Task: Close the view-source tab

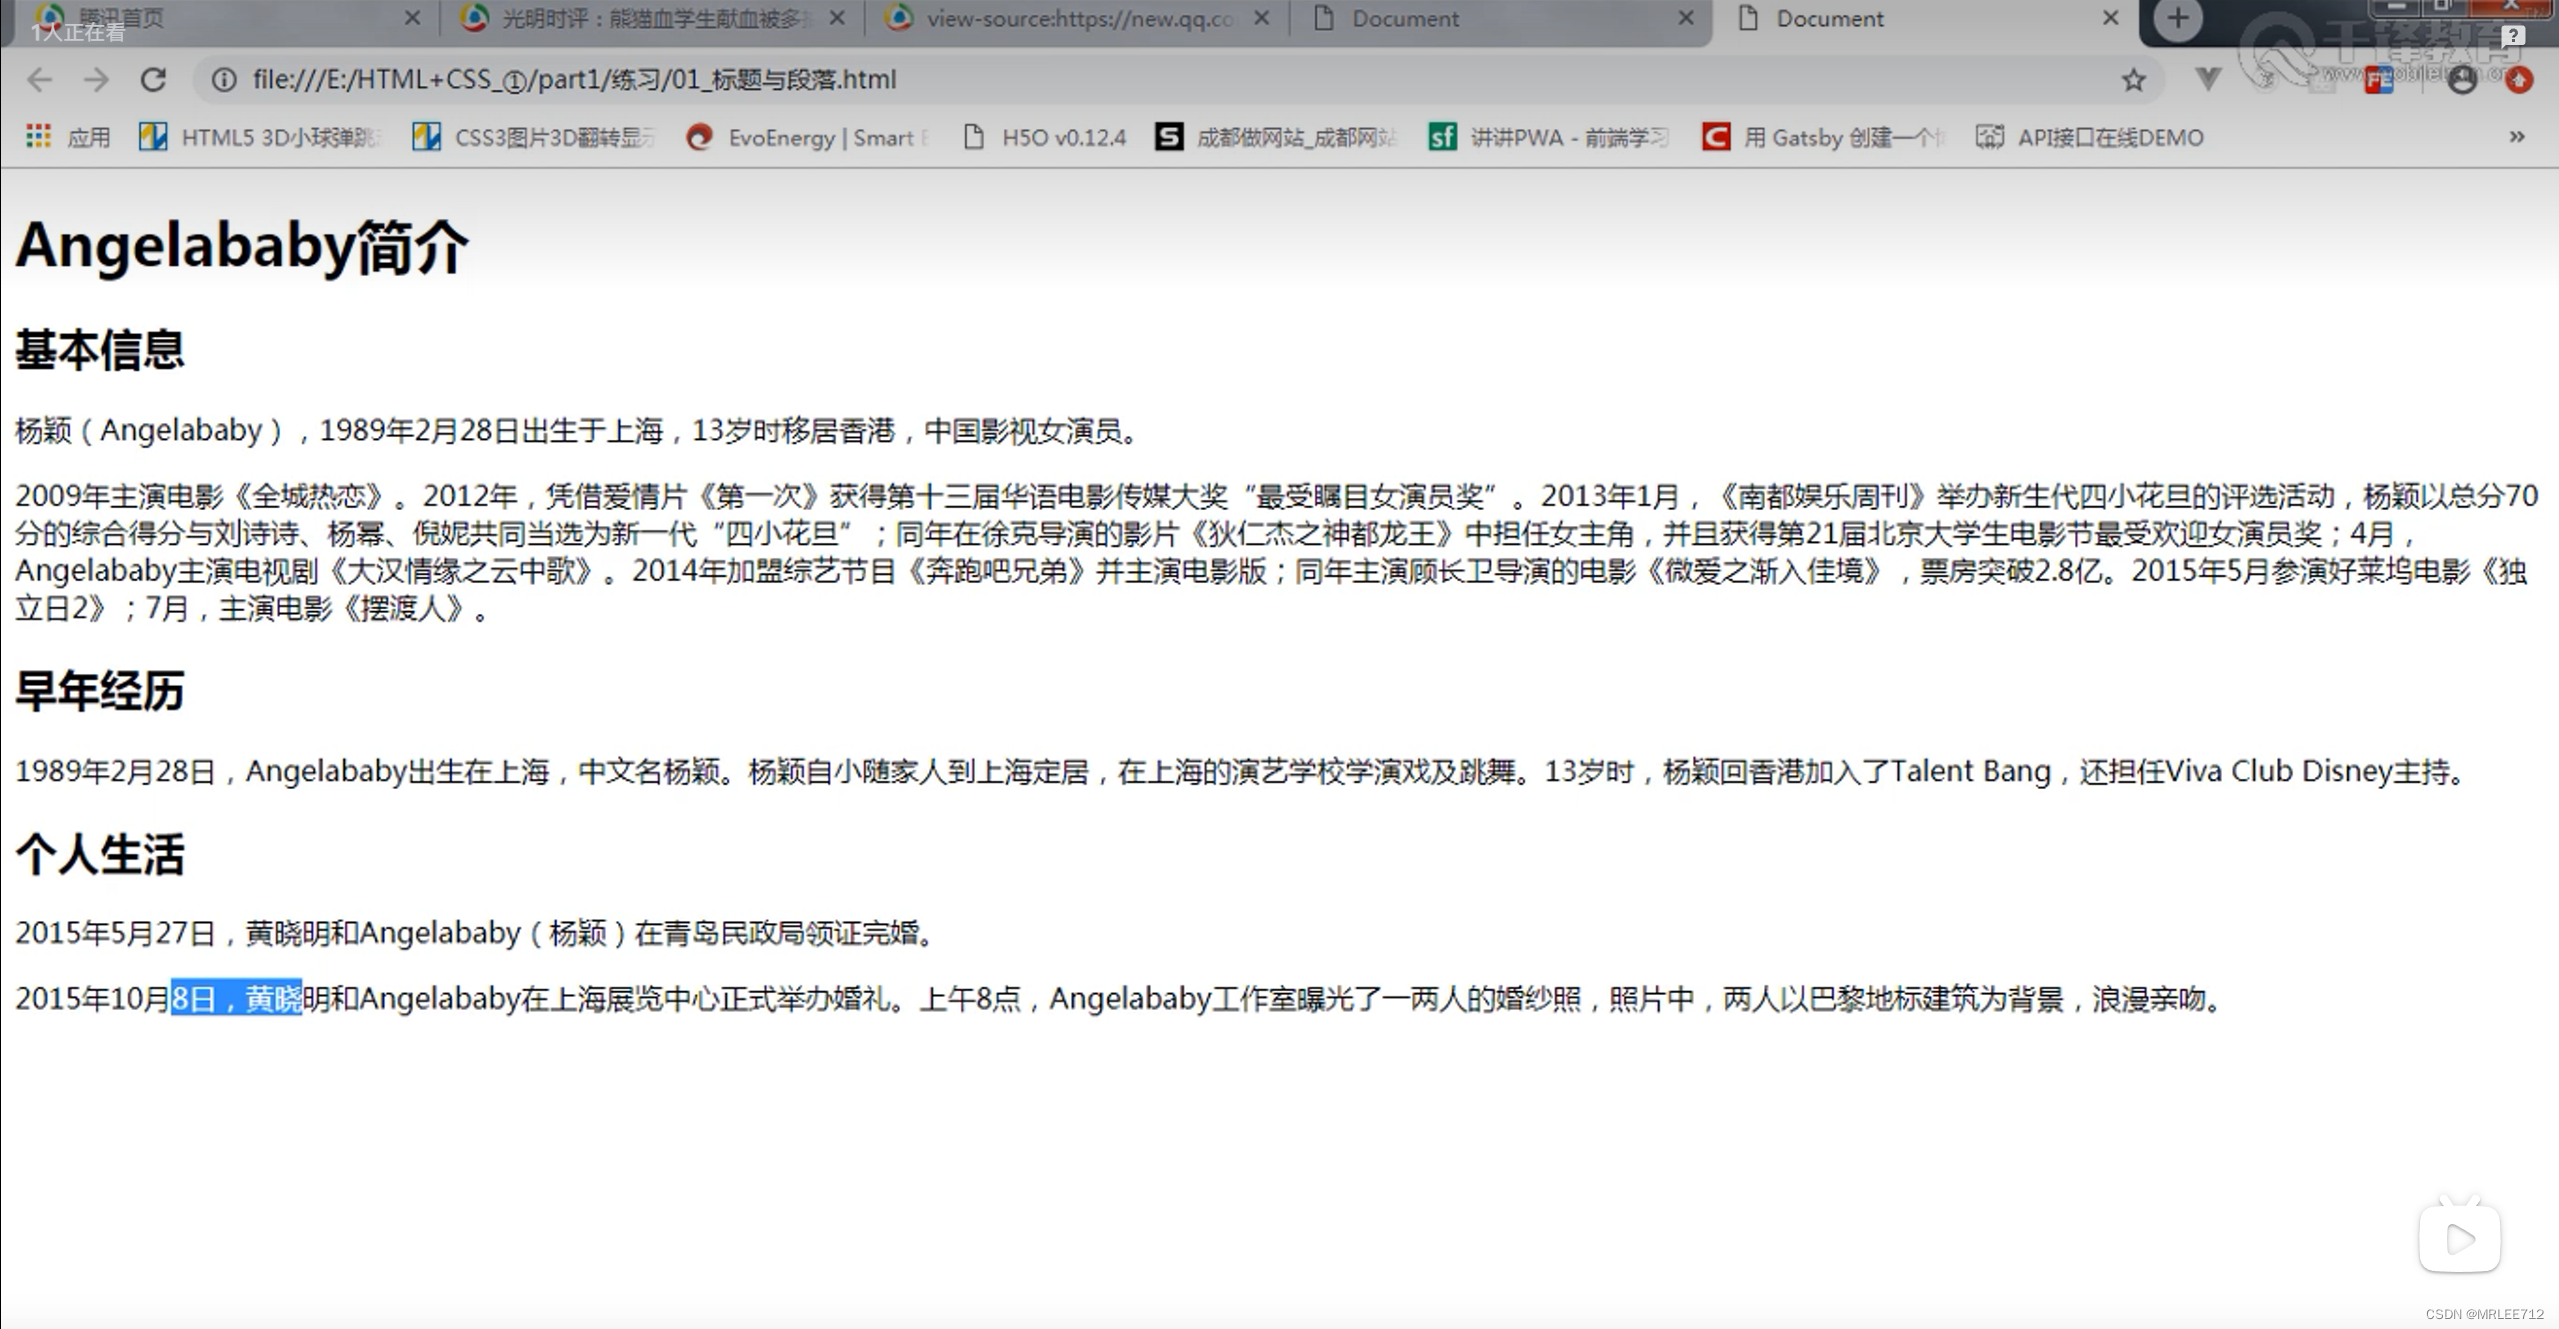Action: tap(1262, 18)
